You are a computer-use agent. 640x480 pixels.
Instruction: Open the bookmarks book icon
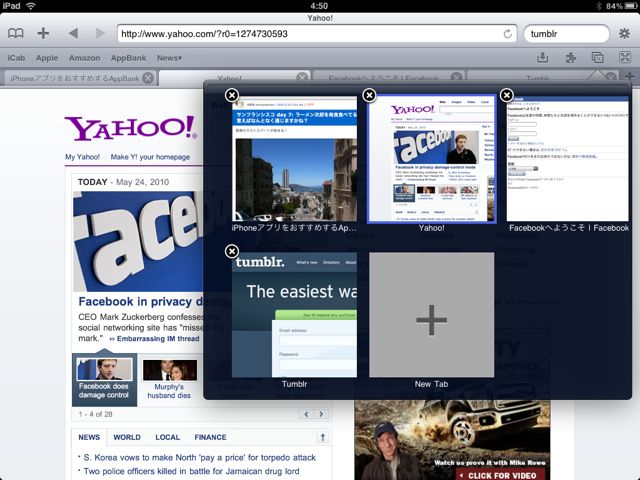click(x=16, y=33)
